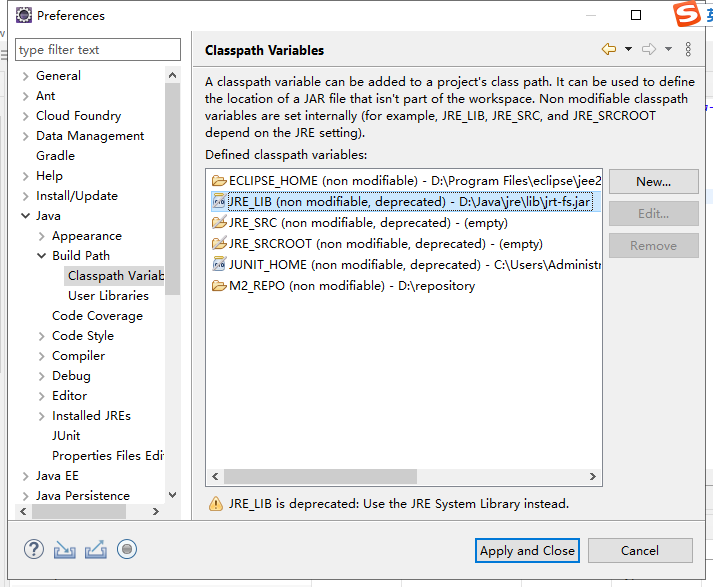The height and width of the screenshot is (587, 713).
Task: Open the Help icon at dialog bottom
Action: coord(35,549)
